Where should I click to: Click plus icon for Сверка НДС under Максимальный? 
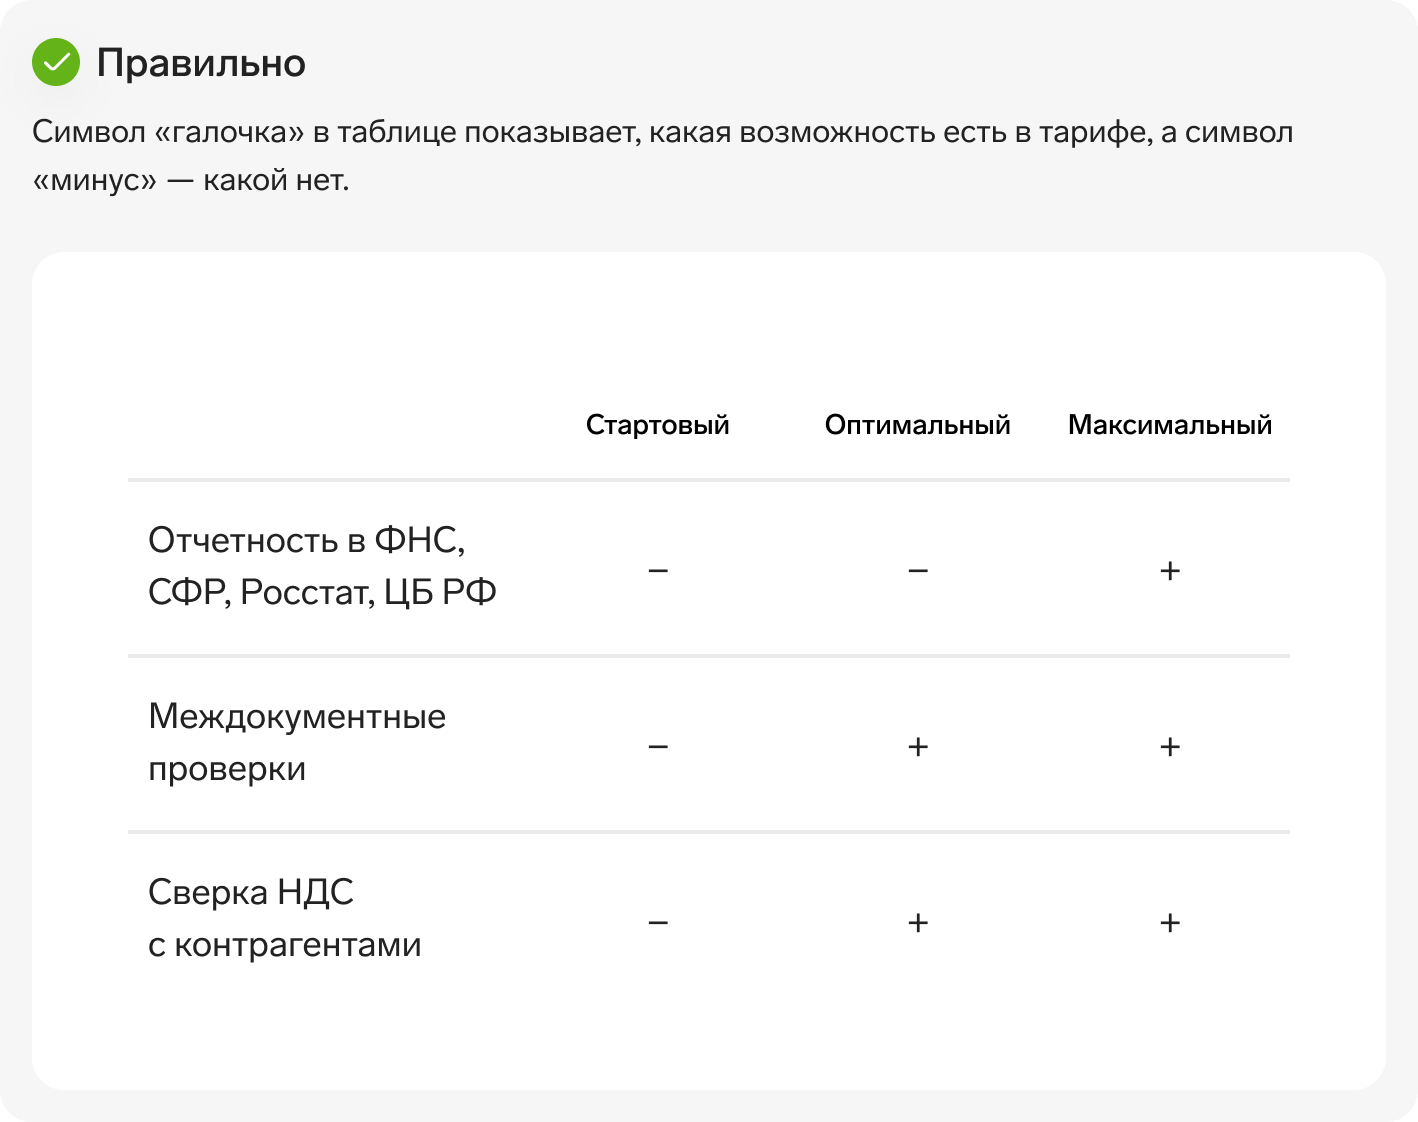(1170, 923)
